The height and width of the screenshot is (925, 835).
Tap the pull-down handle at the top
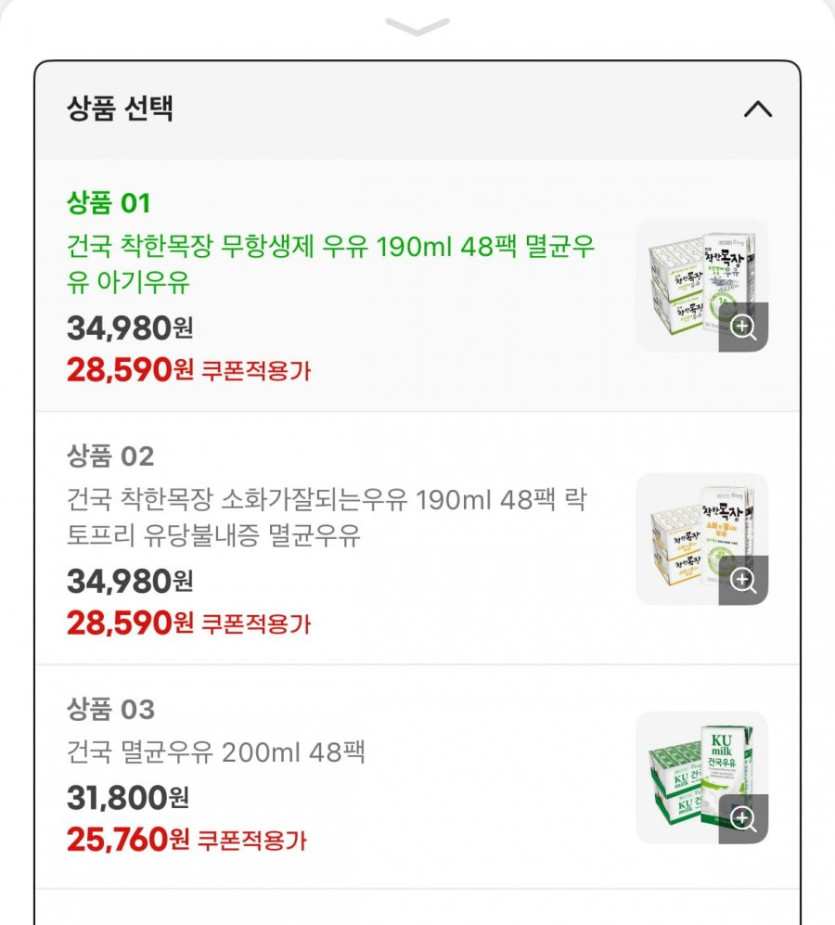(417, 27)
